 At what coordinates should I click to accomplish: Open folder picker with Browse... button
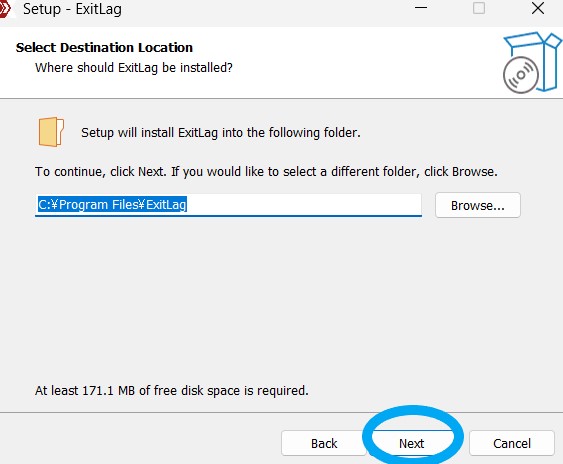[x=478, y=205]
